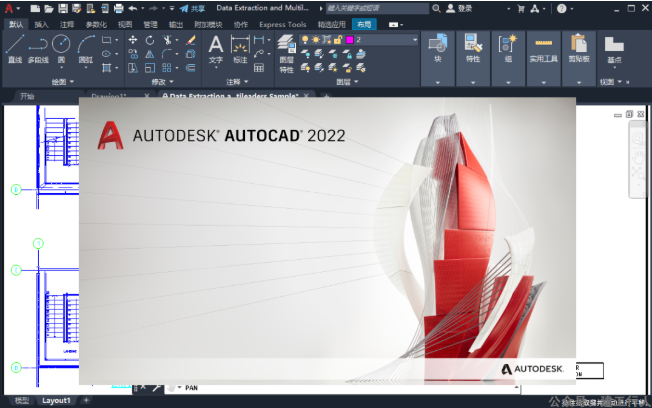Select the Move tool in the modify panel
The height and width of the screenshot is (408, 652).
[x=133, y=40]
